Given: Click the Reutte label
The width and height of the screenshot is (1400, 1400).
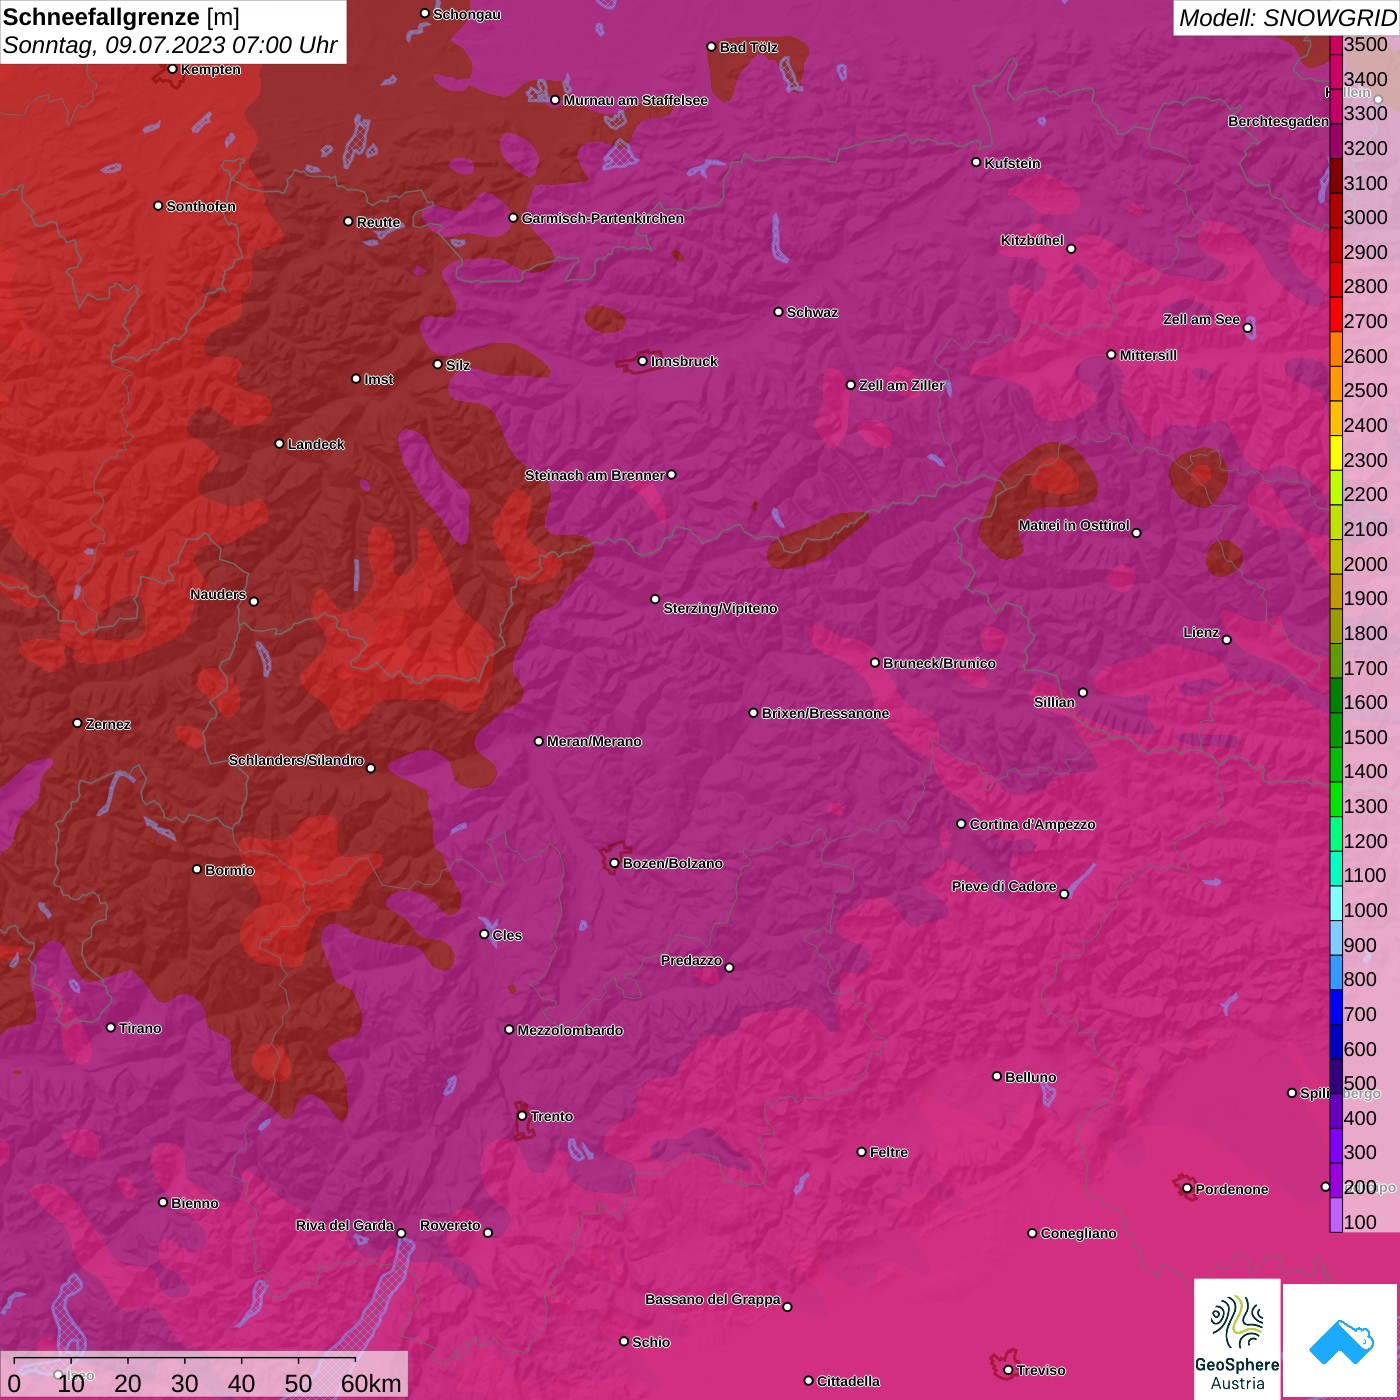Looking at the screenshot, I should [378, 222].
